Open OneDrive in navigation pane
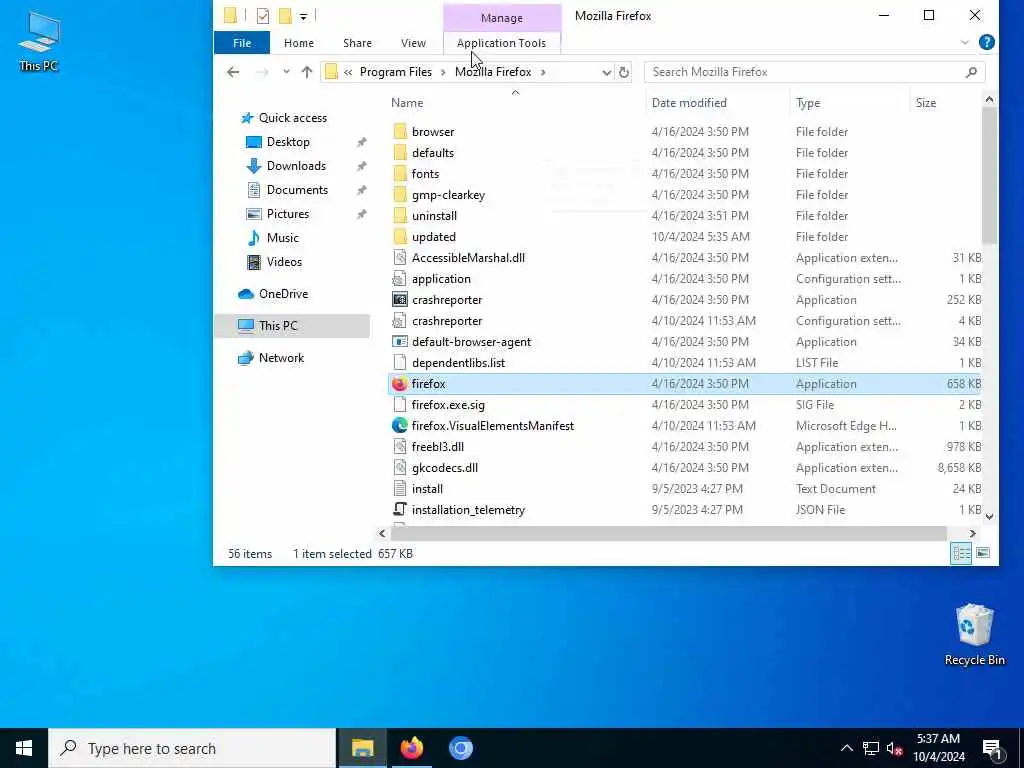 click(283, 294)
